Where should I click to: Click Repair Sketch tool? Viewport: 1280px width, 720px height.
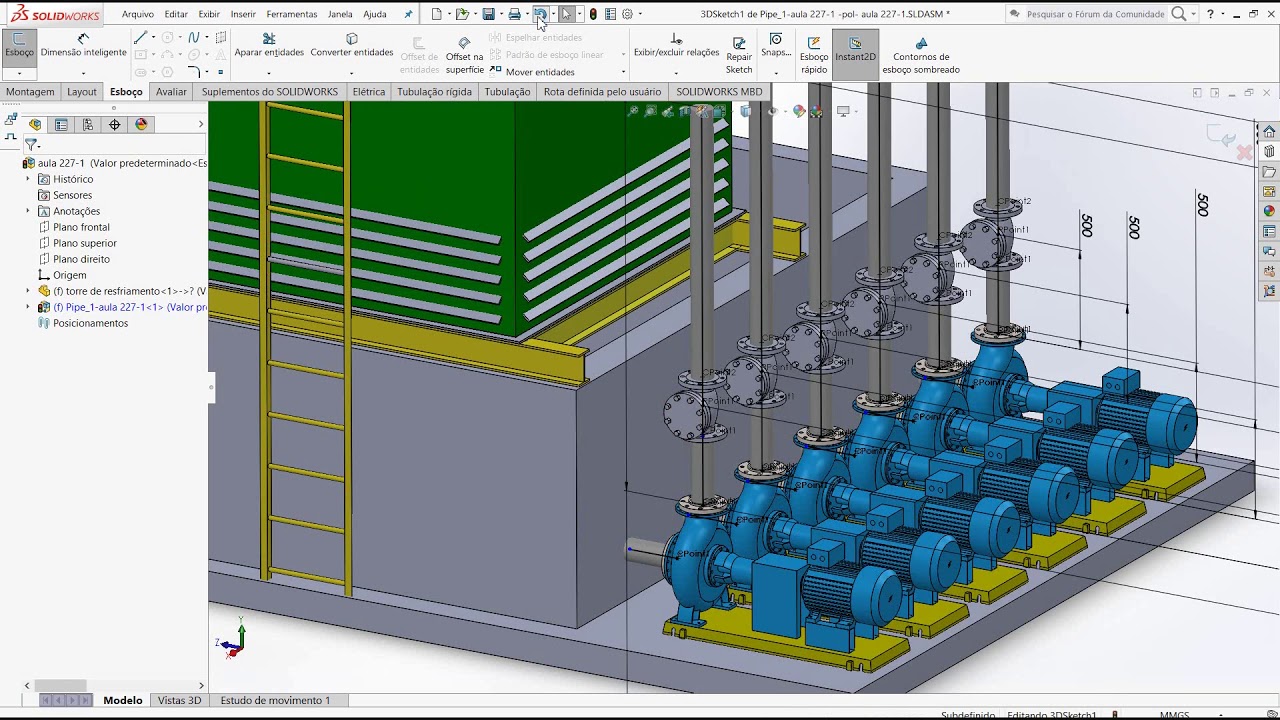pyautogui.click(x=739, y=56)
